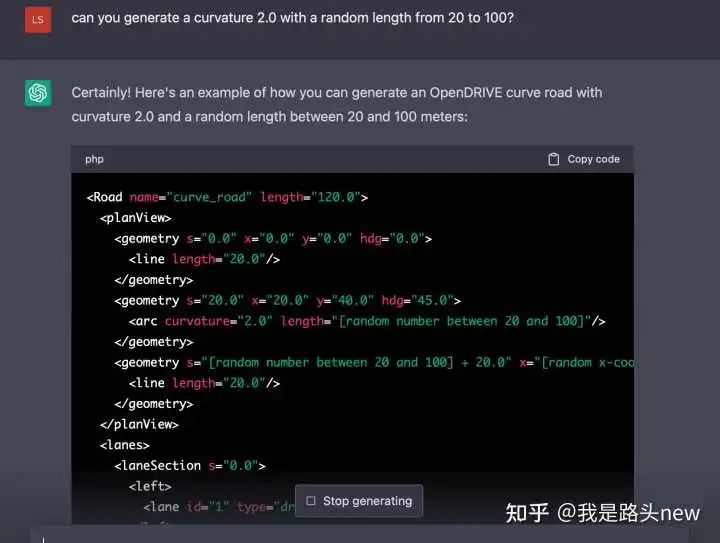Click the arc curvature="2.0" code line
Image resolution: width=720 pixels, height=543 pixels.
pyautogui.click(x=367, y=321)
